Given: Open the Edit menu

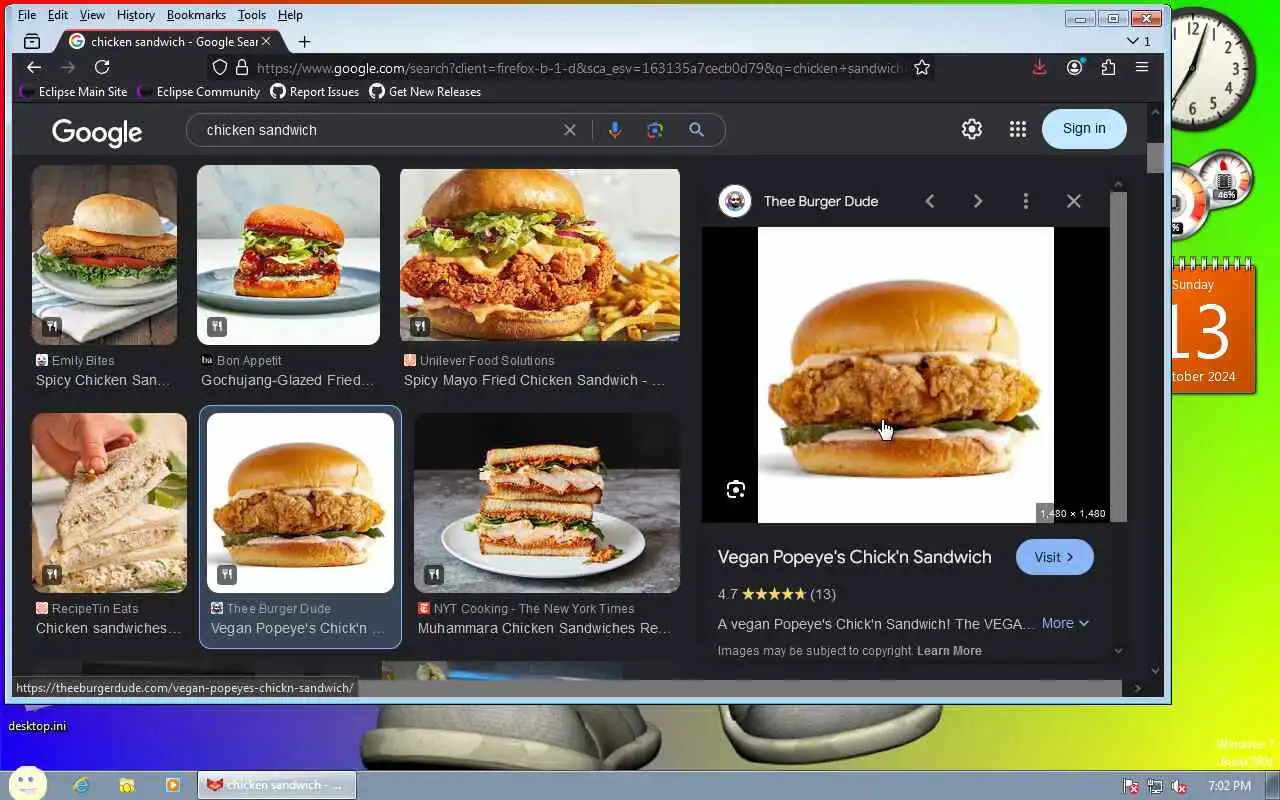Looking at the screenshot, I should point(58,15).
